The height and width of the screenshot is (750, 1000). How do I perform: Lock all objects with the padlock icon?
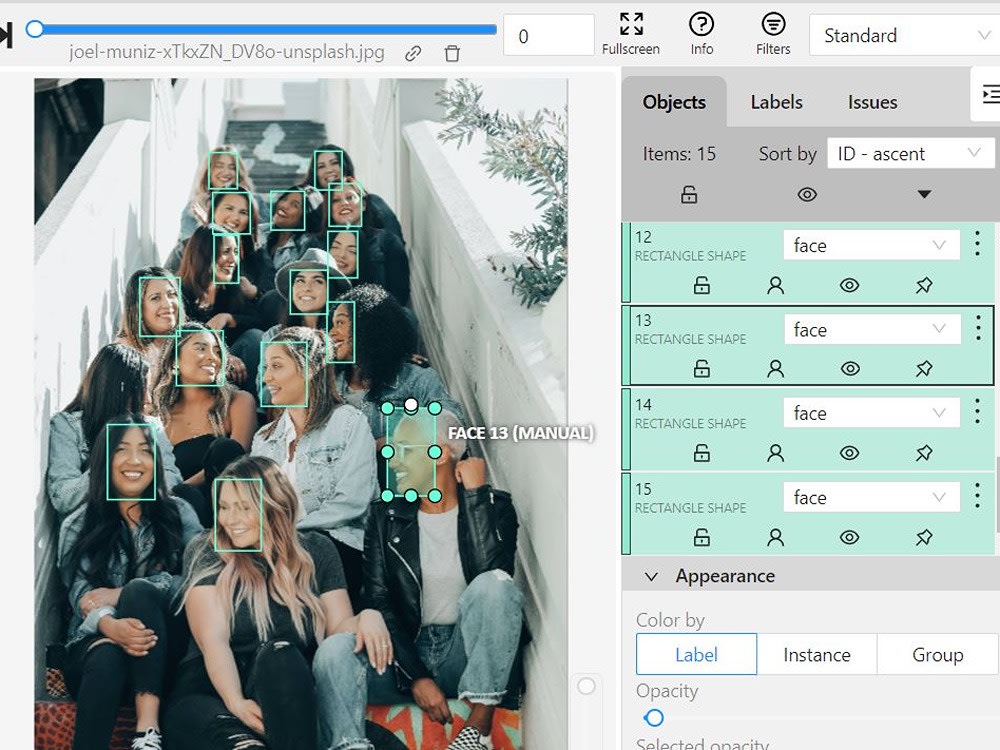[688, 194]
